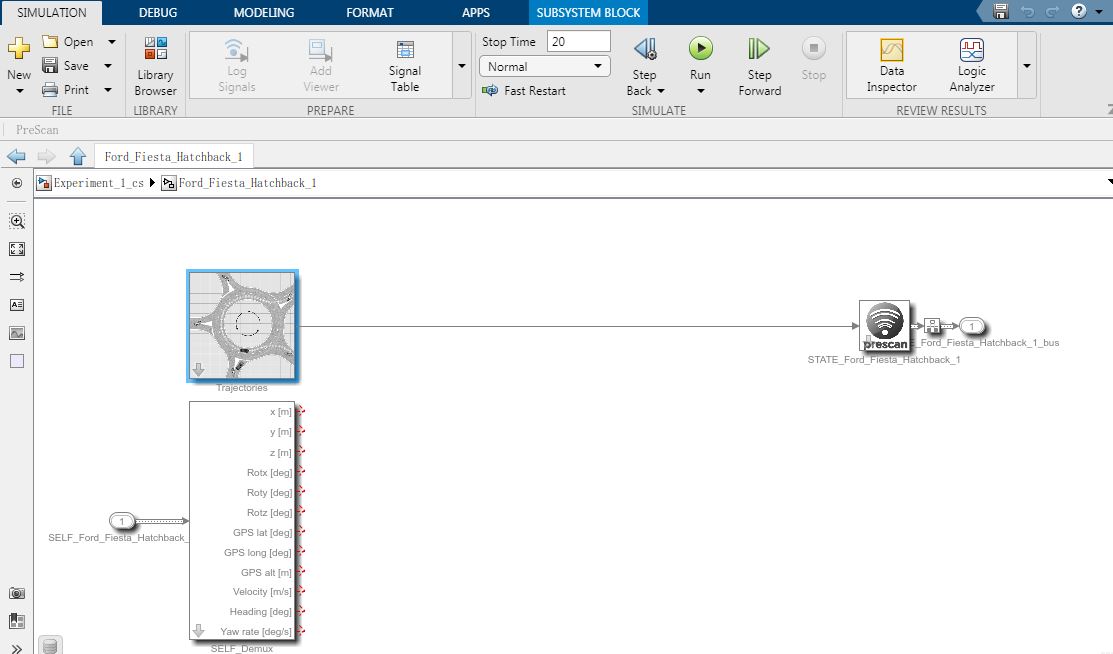Click the Velocity [m/s] output label
1113x654 pixels.
[x=262, y=592]
